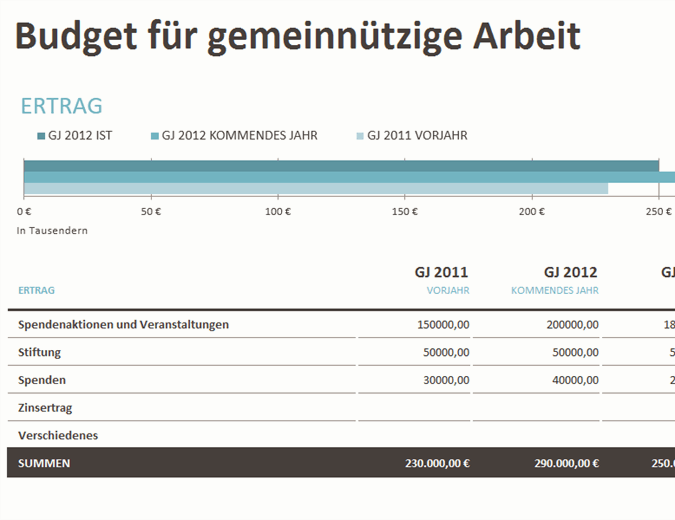
Task: Click the GJ 2011 column header
Action: tap(441, 272)
